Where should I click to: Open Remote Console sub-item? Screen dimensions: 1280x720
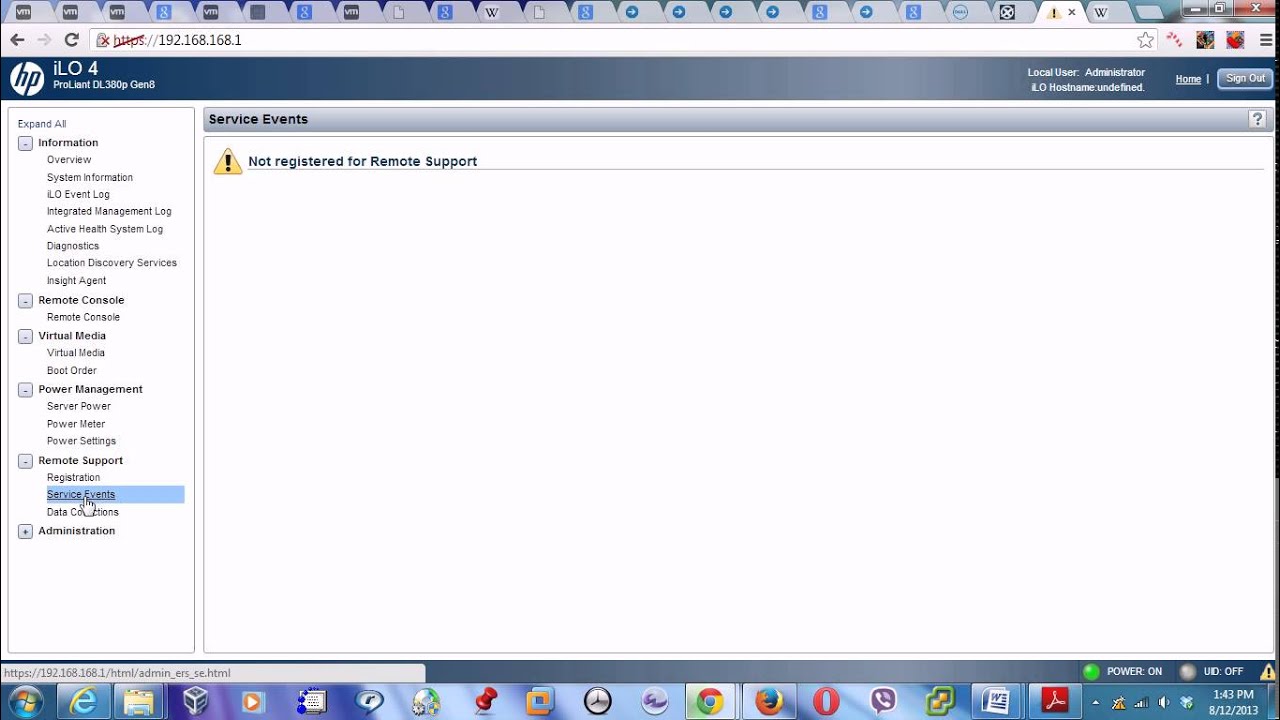pos(83,317)
